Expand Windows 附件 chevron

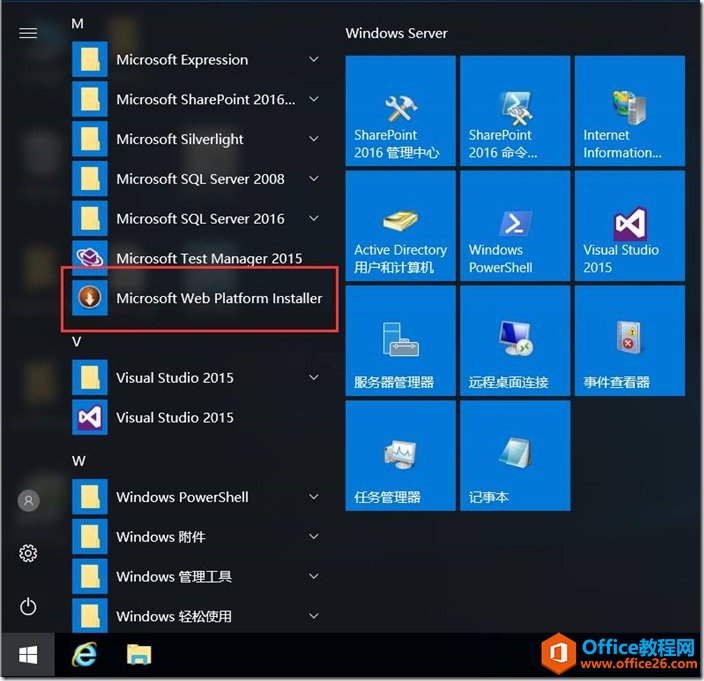(x=314, y=536)
